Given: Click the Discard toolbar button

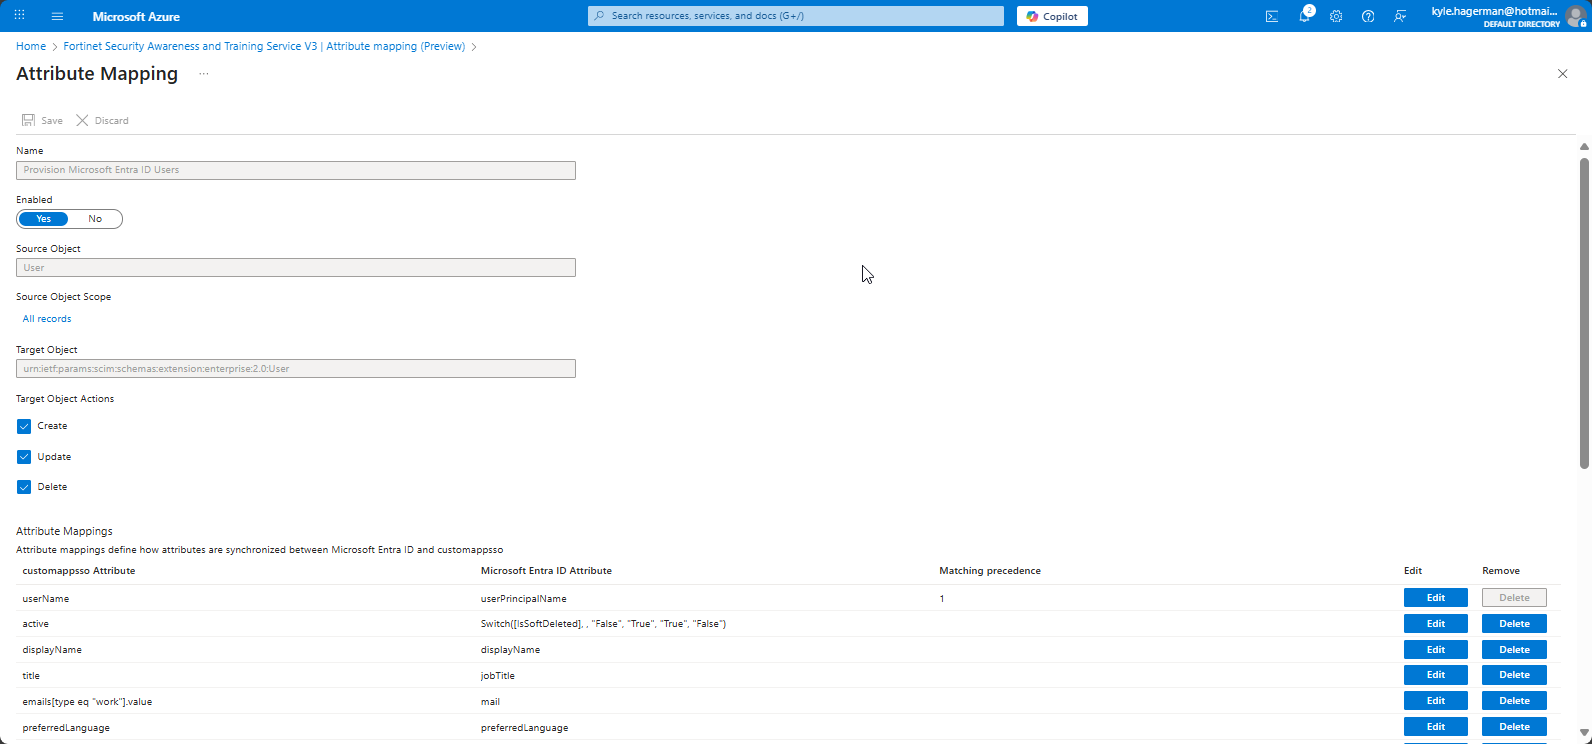Looking at the screenshot, I should [102, 120].
